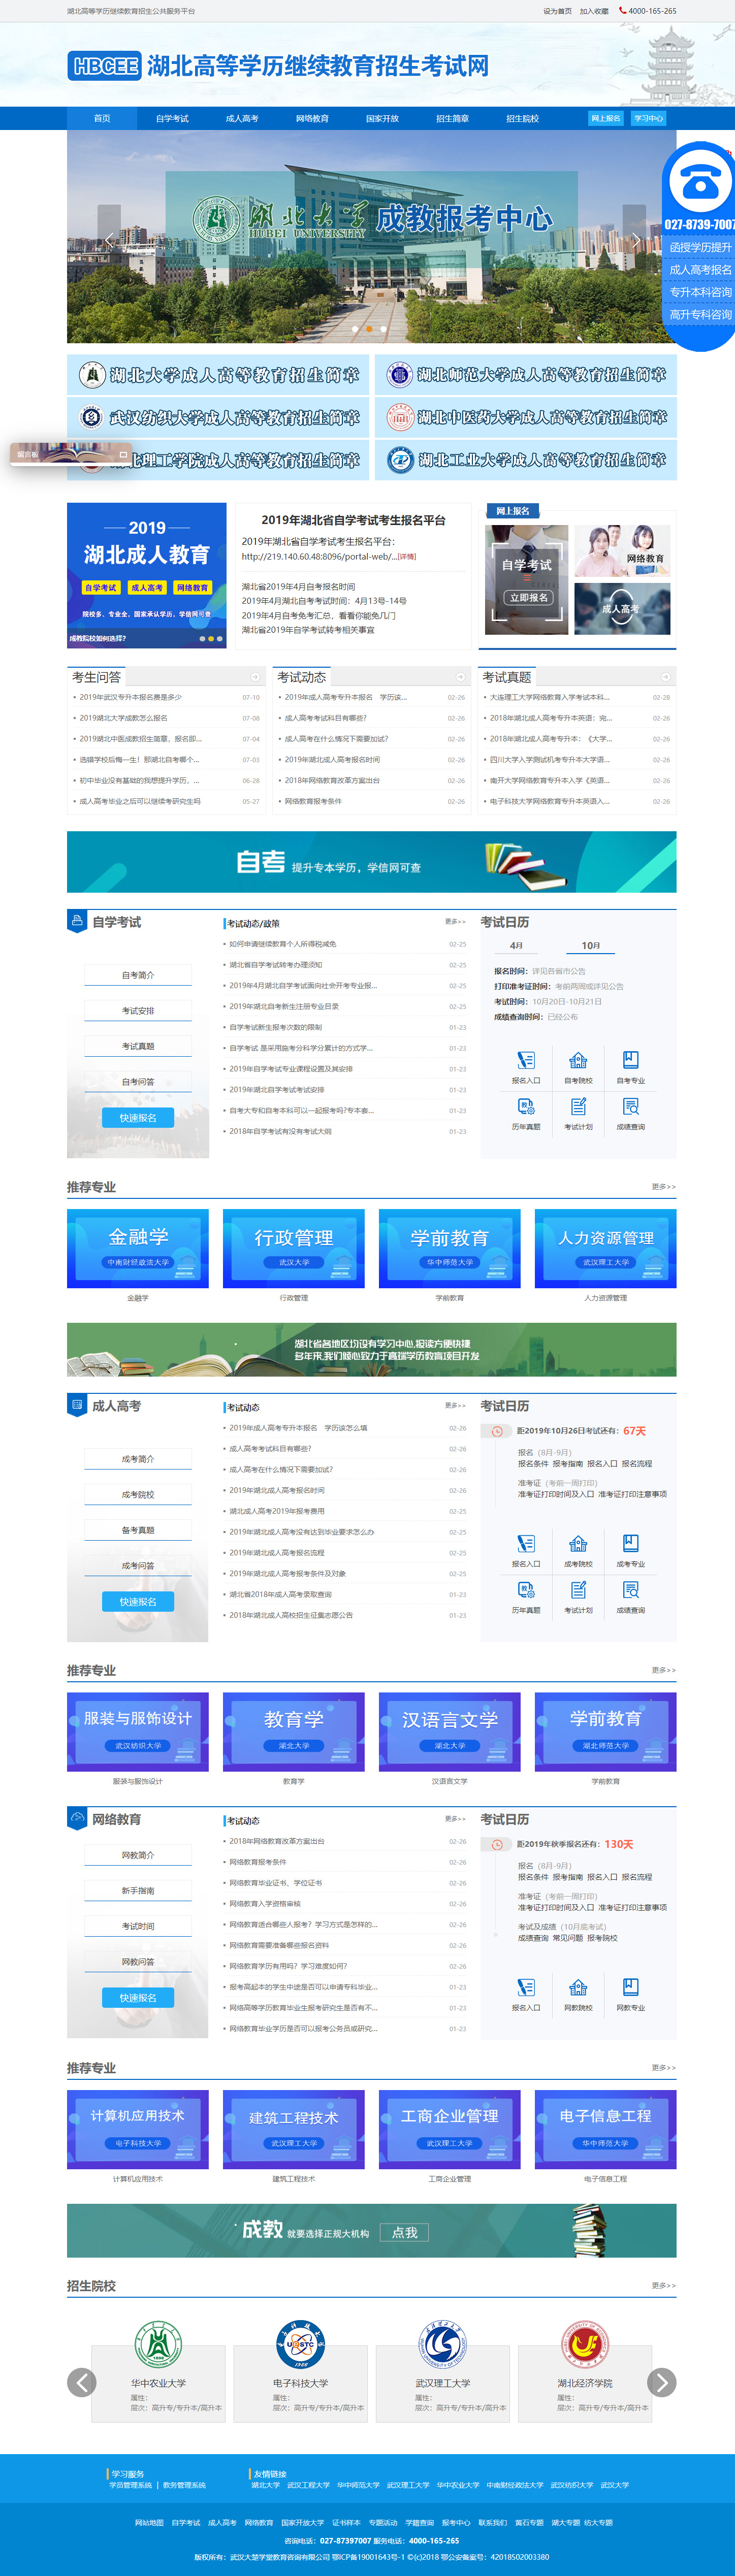
Task: Open 网教院校 icon in 网络教育 section
Action: point(578,1987)
